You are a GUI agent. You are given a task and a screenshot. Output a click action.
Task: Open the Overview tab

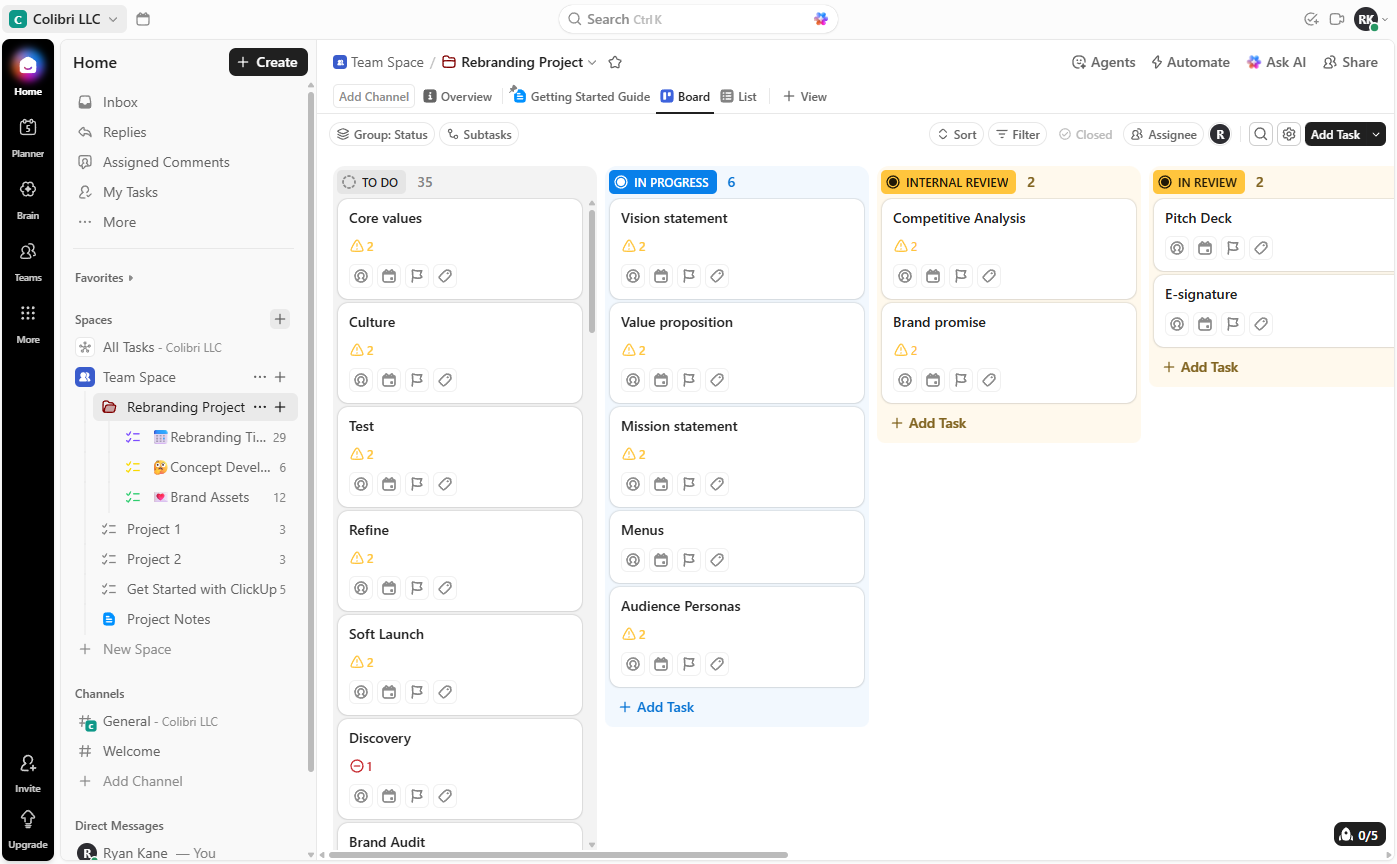pyautogui.click(x=457, y=96)
